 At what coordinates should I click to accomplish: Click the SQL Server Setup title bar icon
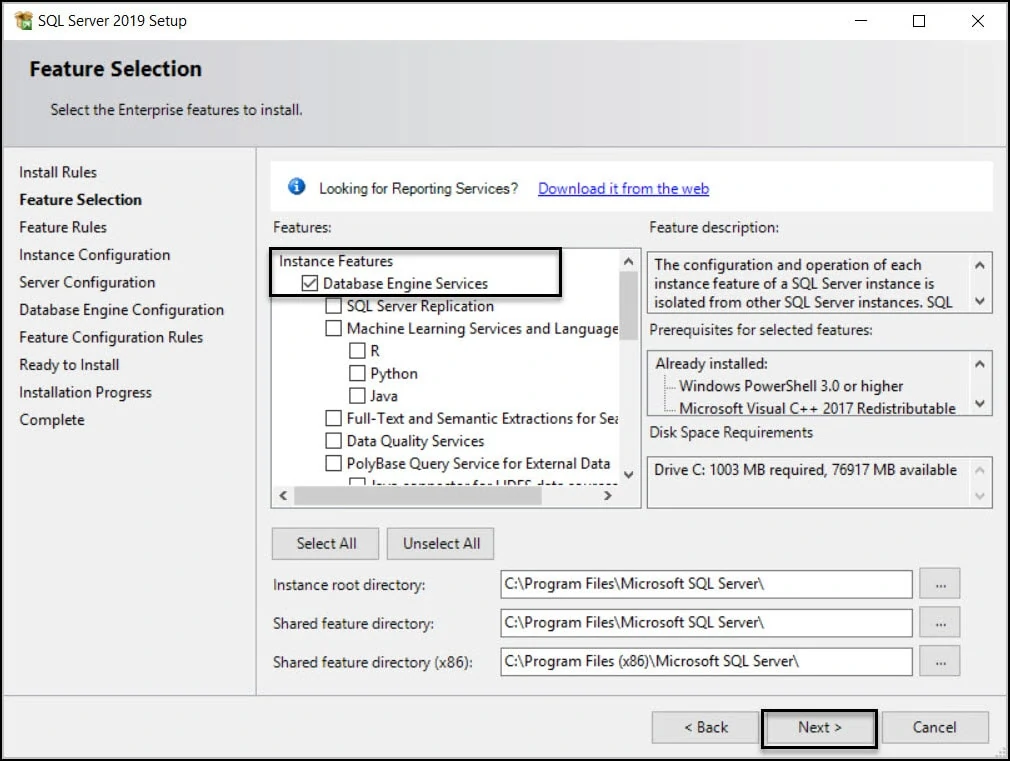[23, 21]
